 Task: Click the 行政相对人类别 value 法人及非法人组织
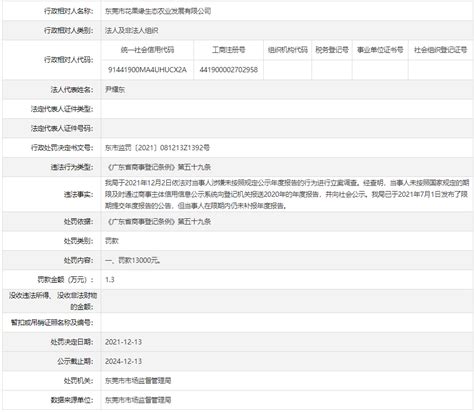131,30
